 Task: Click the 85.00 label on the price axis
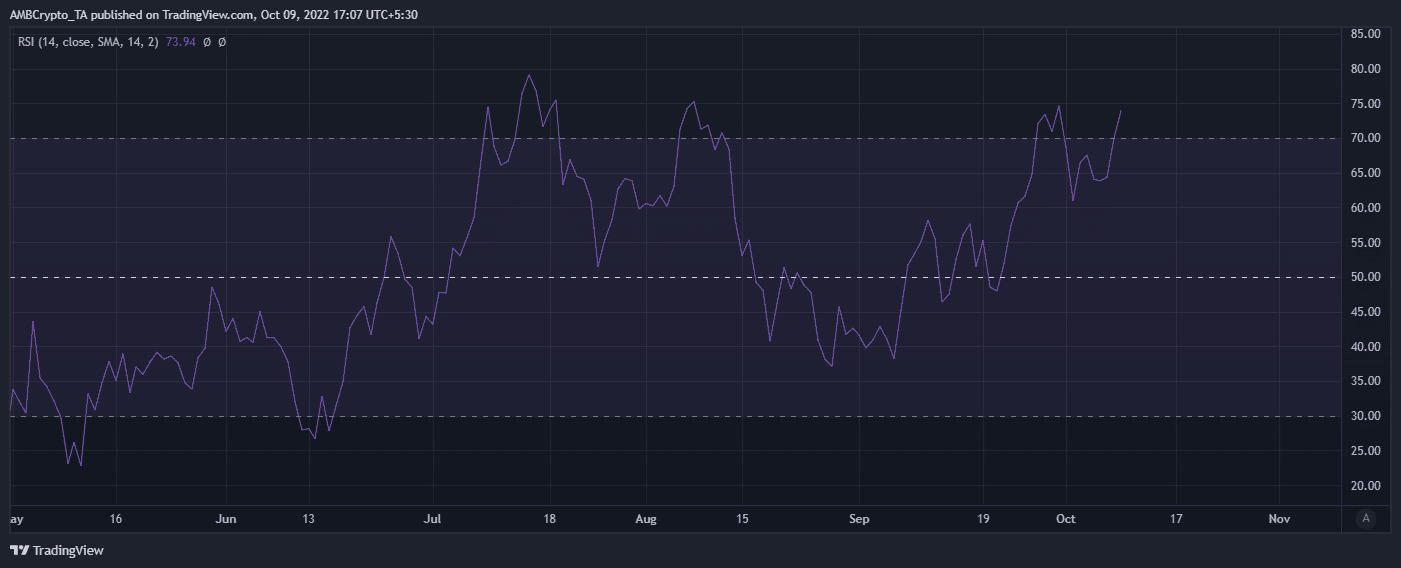pos(1366,34)
